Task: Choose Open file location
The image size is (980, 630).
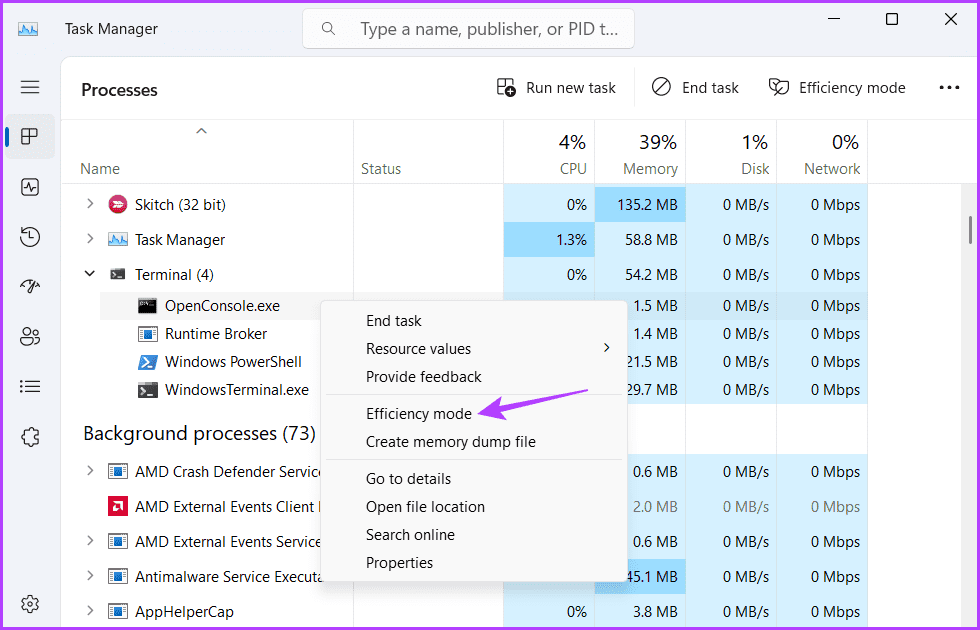Action: 476,507
